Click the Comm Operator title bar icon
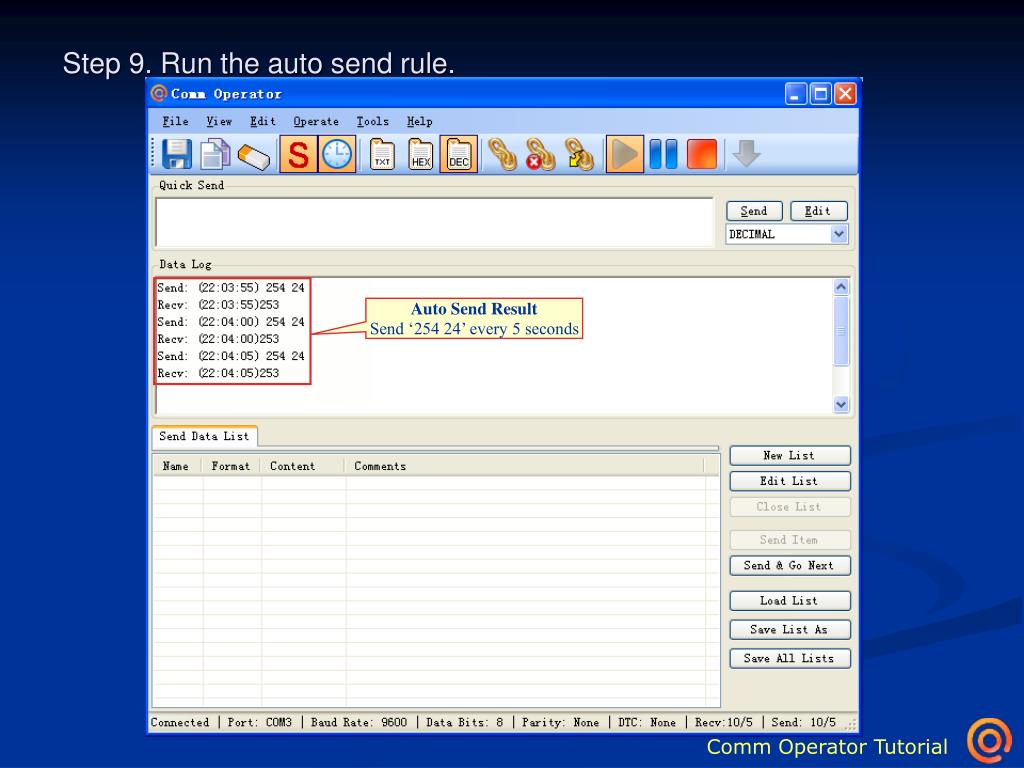 pos(159,93)
